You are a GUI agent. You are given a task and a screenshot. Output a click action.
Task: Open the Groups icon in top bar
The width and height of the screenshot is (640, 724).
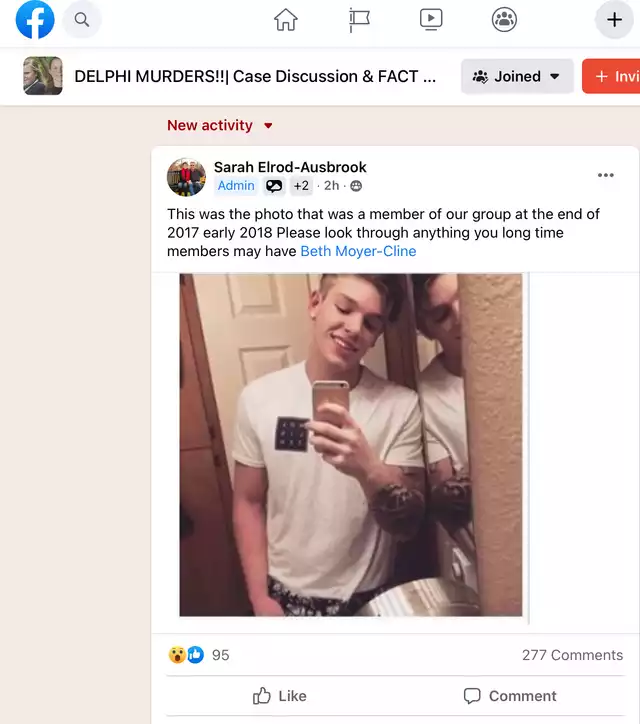pos(504,20)
